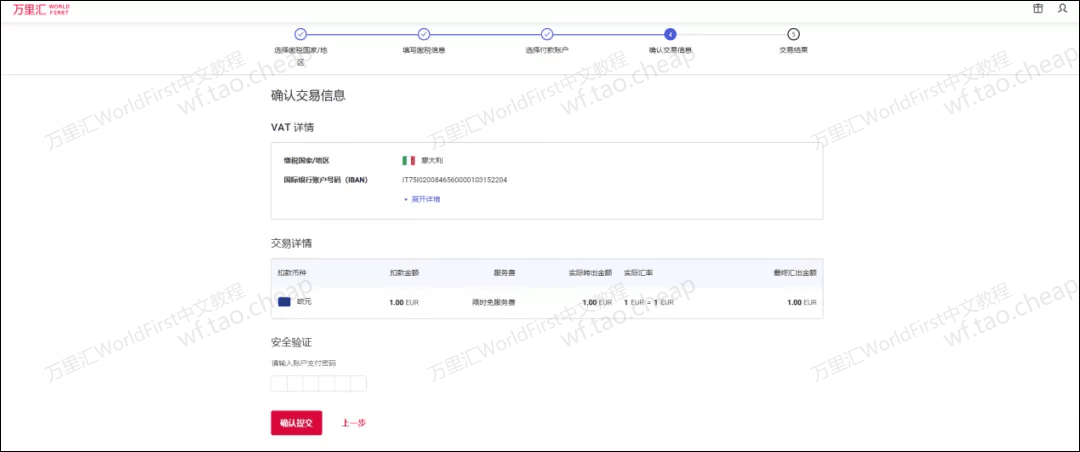The image size is (1080, 452).
Task: Click 扣款币种 column header
Action: [291, 273]
